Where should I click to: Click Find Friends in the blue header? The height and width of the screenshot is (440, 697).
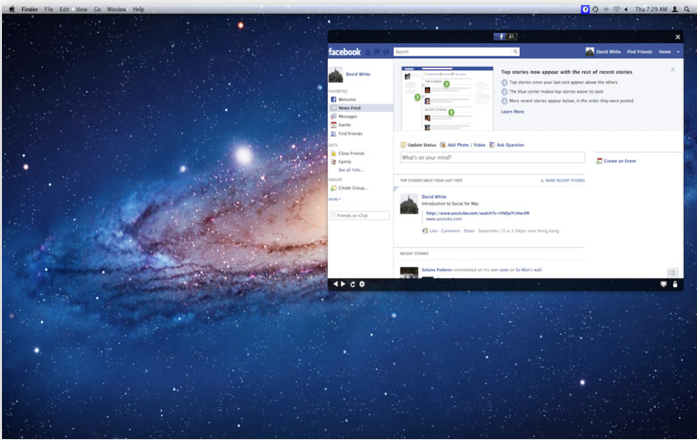(639, 52)
